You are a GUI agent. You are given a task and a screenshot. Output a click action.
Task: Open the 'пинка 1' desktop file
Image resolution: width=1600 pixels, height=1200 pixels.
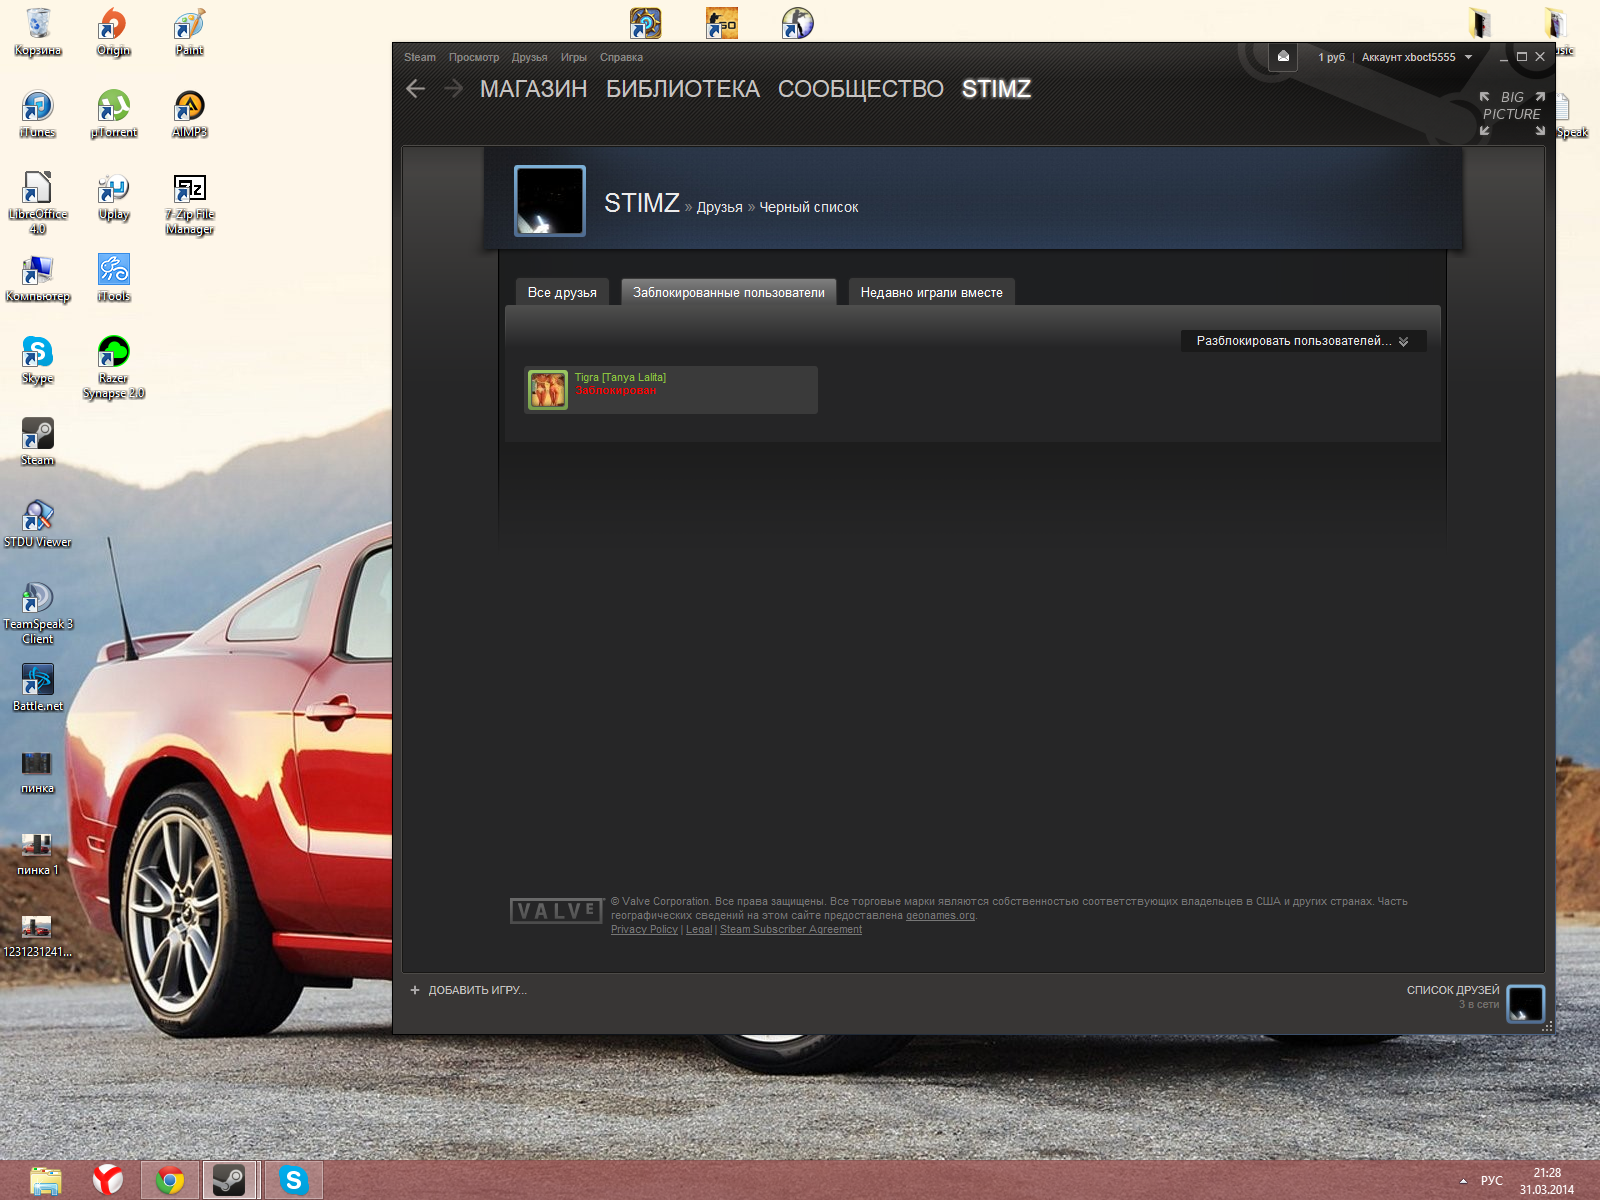[37, 852]
